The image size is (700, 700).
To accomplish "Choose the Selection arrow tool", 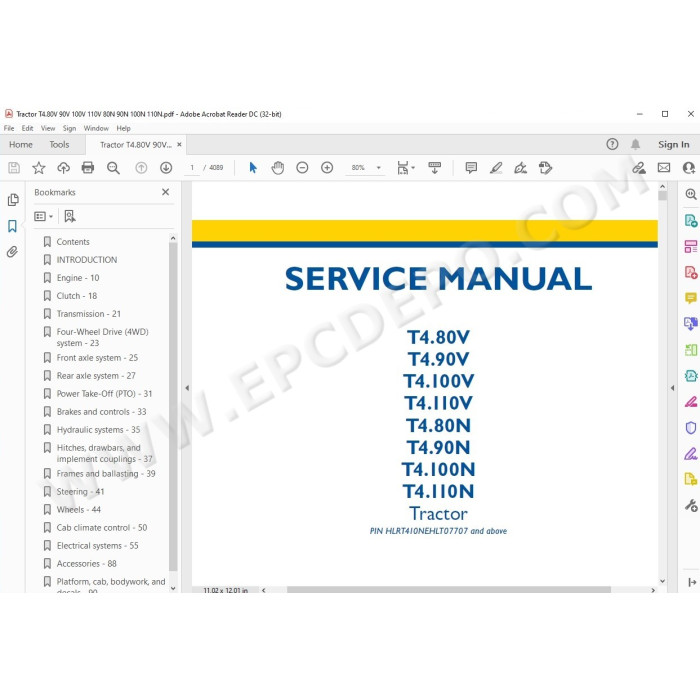I will point(253,168).
